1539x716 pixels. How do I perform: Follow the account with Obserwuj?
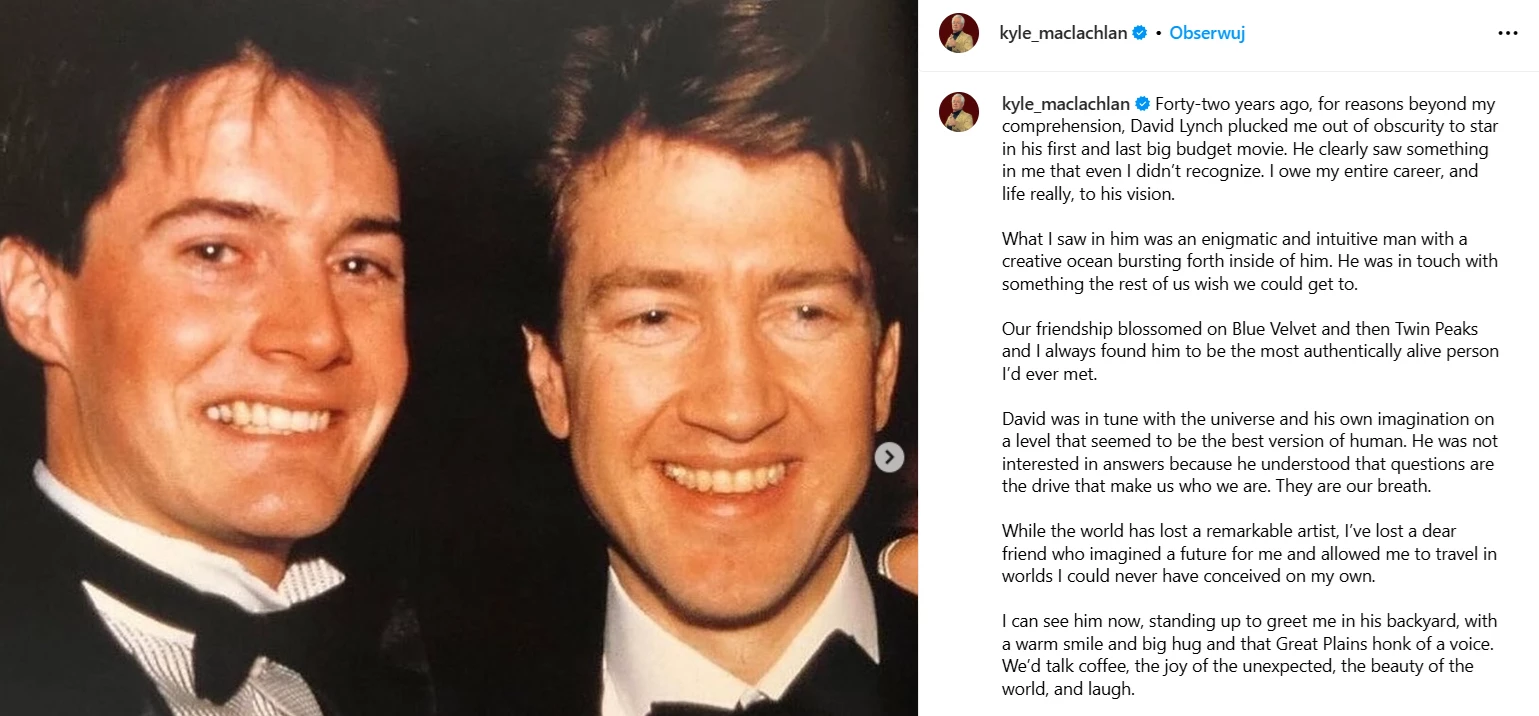[1207, 33]
